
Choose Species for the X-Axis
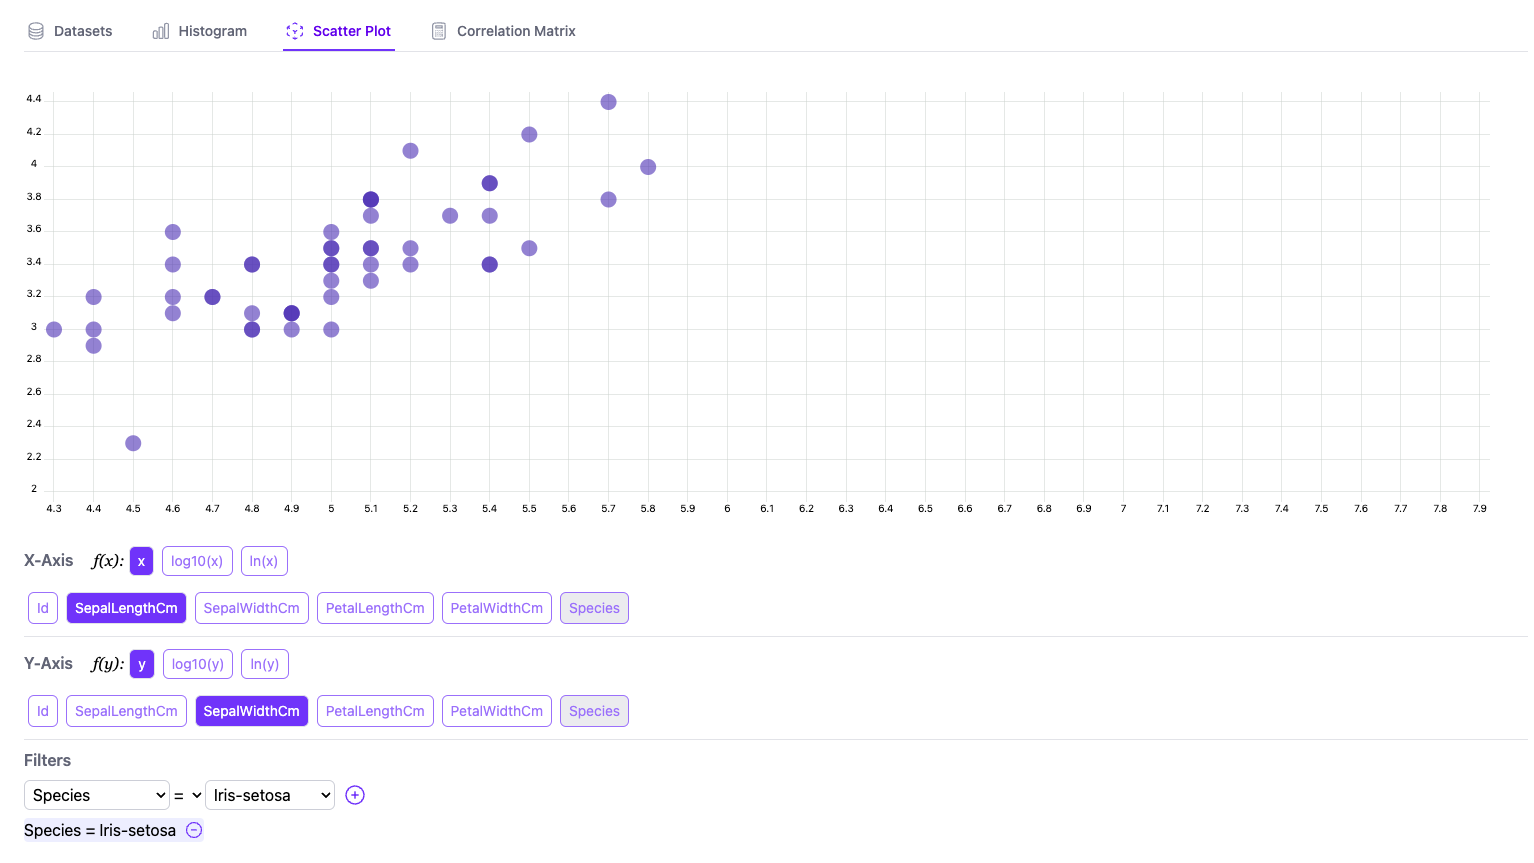(594, 608)
